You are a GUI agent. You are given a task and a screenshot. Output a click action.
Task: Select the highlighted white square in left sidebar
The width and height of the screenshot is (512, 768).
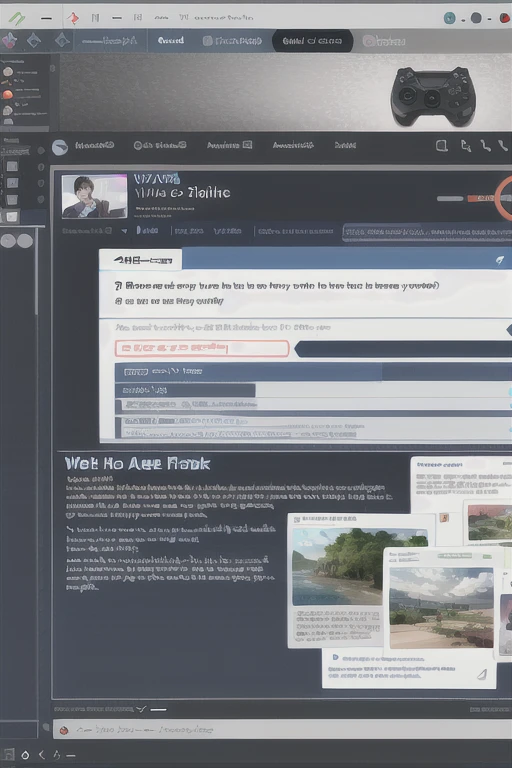click(12, 216)
